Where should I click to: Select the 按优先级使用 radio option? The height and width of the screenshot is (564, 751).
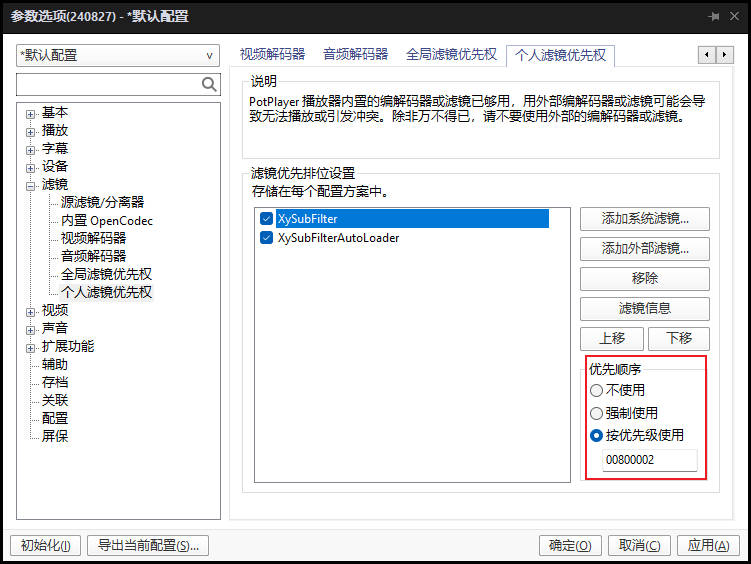596,436
